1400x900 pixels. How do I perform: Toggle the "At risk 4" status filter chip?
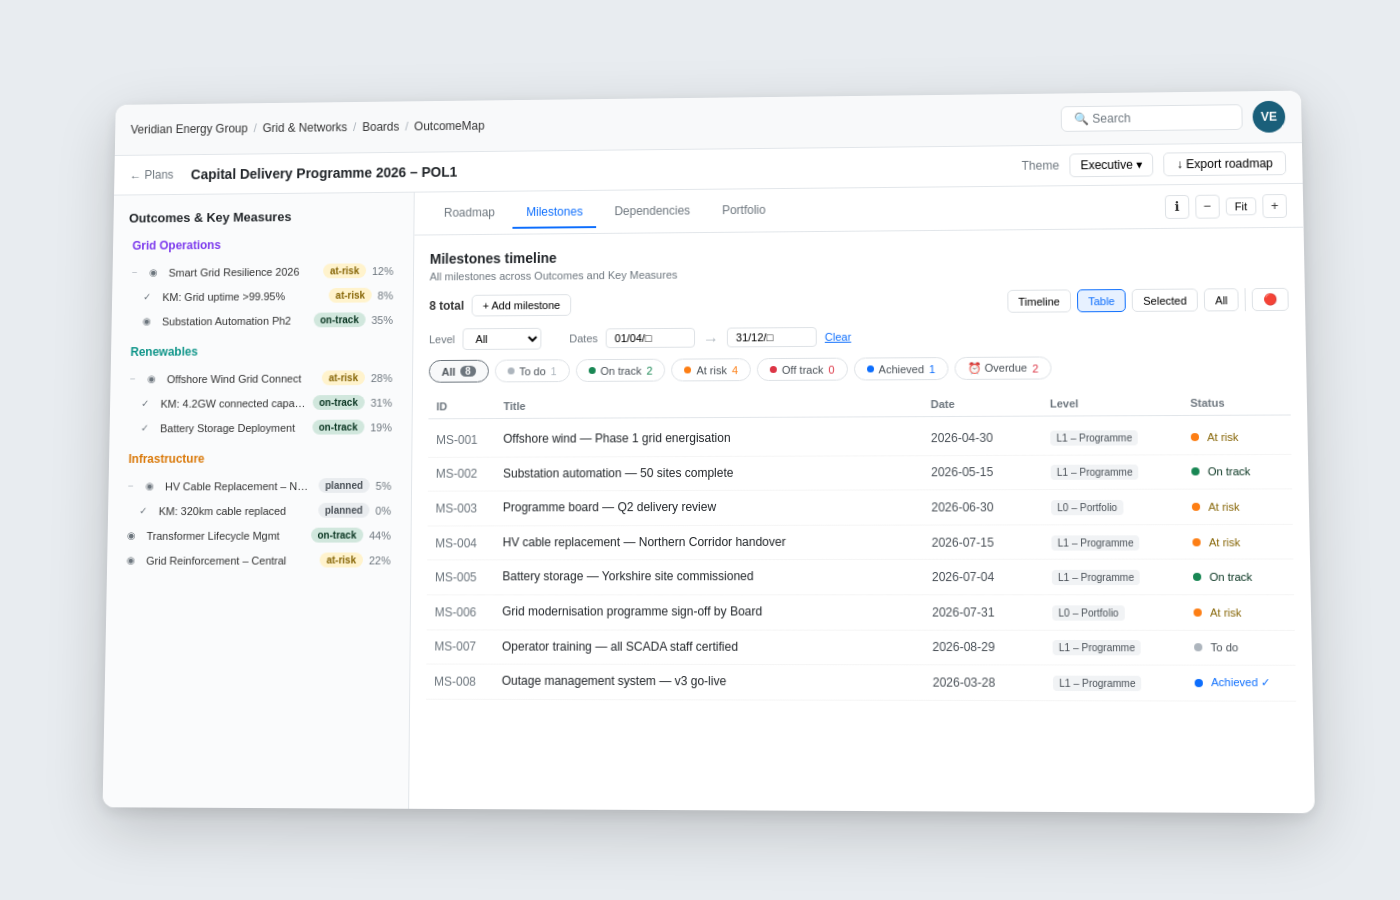[x=710, y=369]
